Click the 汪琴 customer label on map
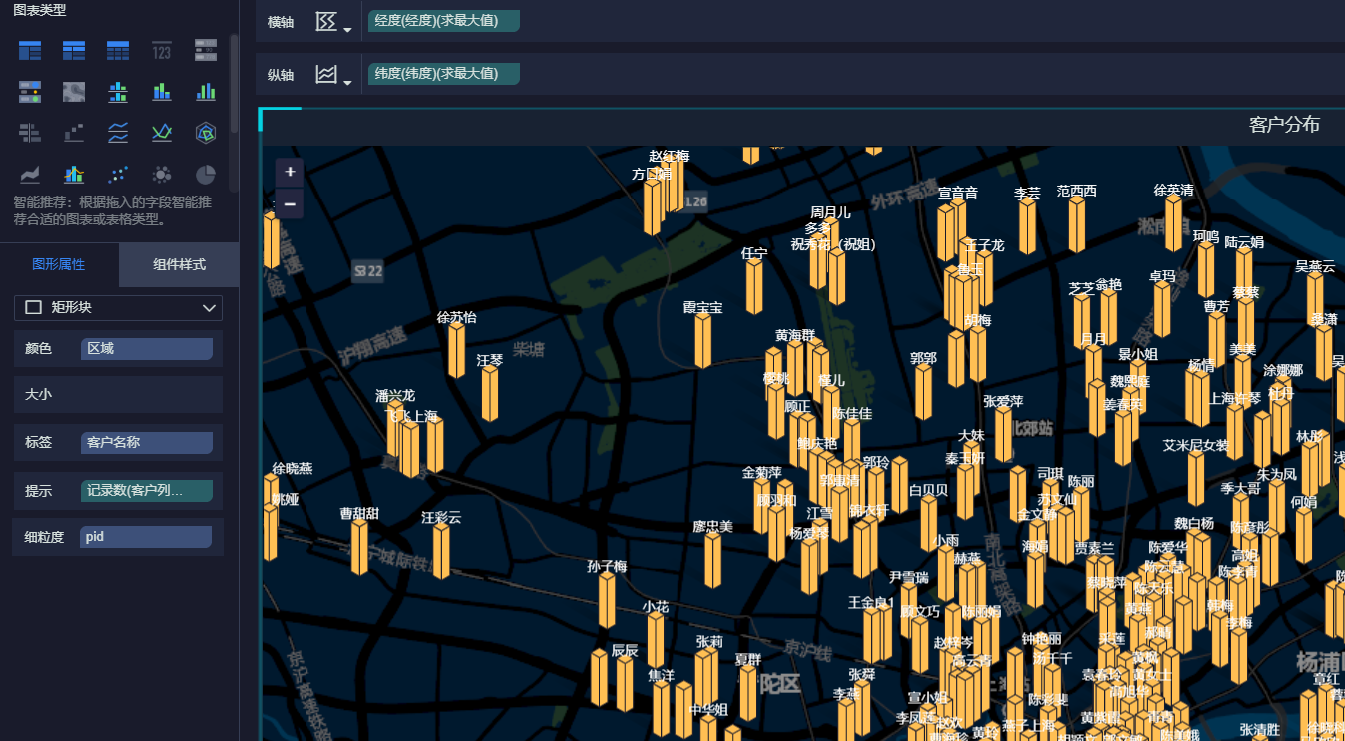The image size is (1345, 741). tap(490, 360)
